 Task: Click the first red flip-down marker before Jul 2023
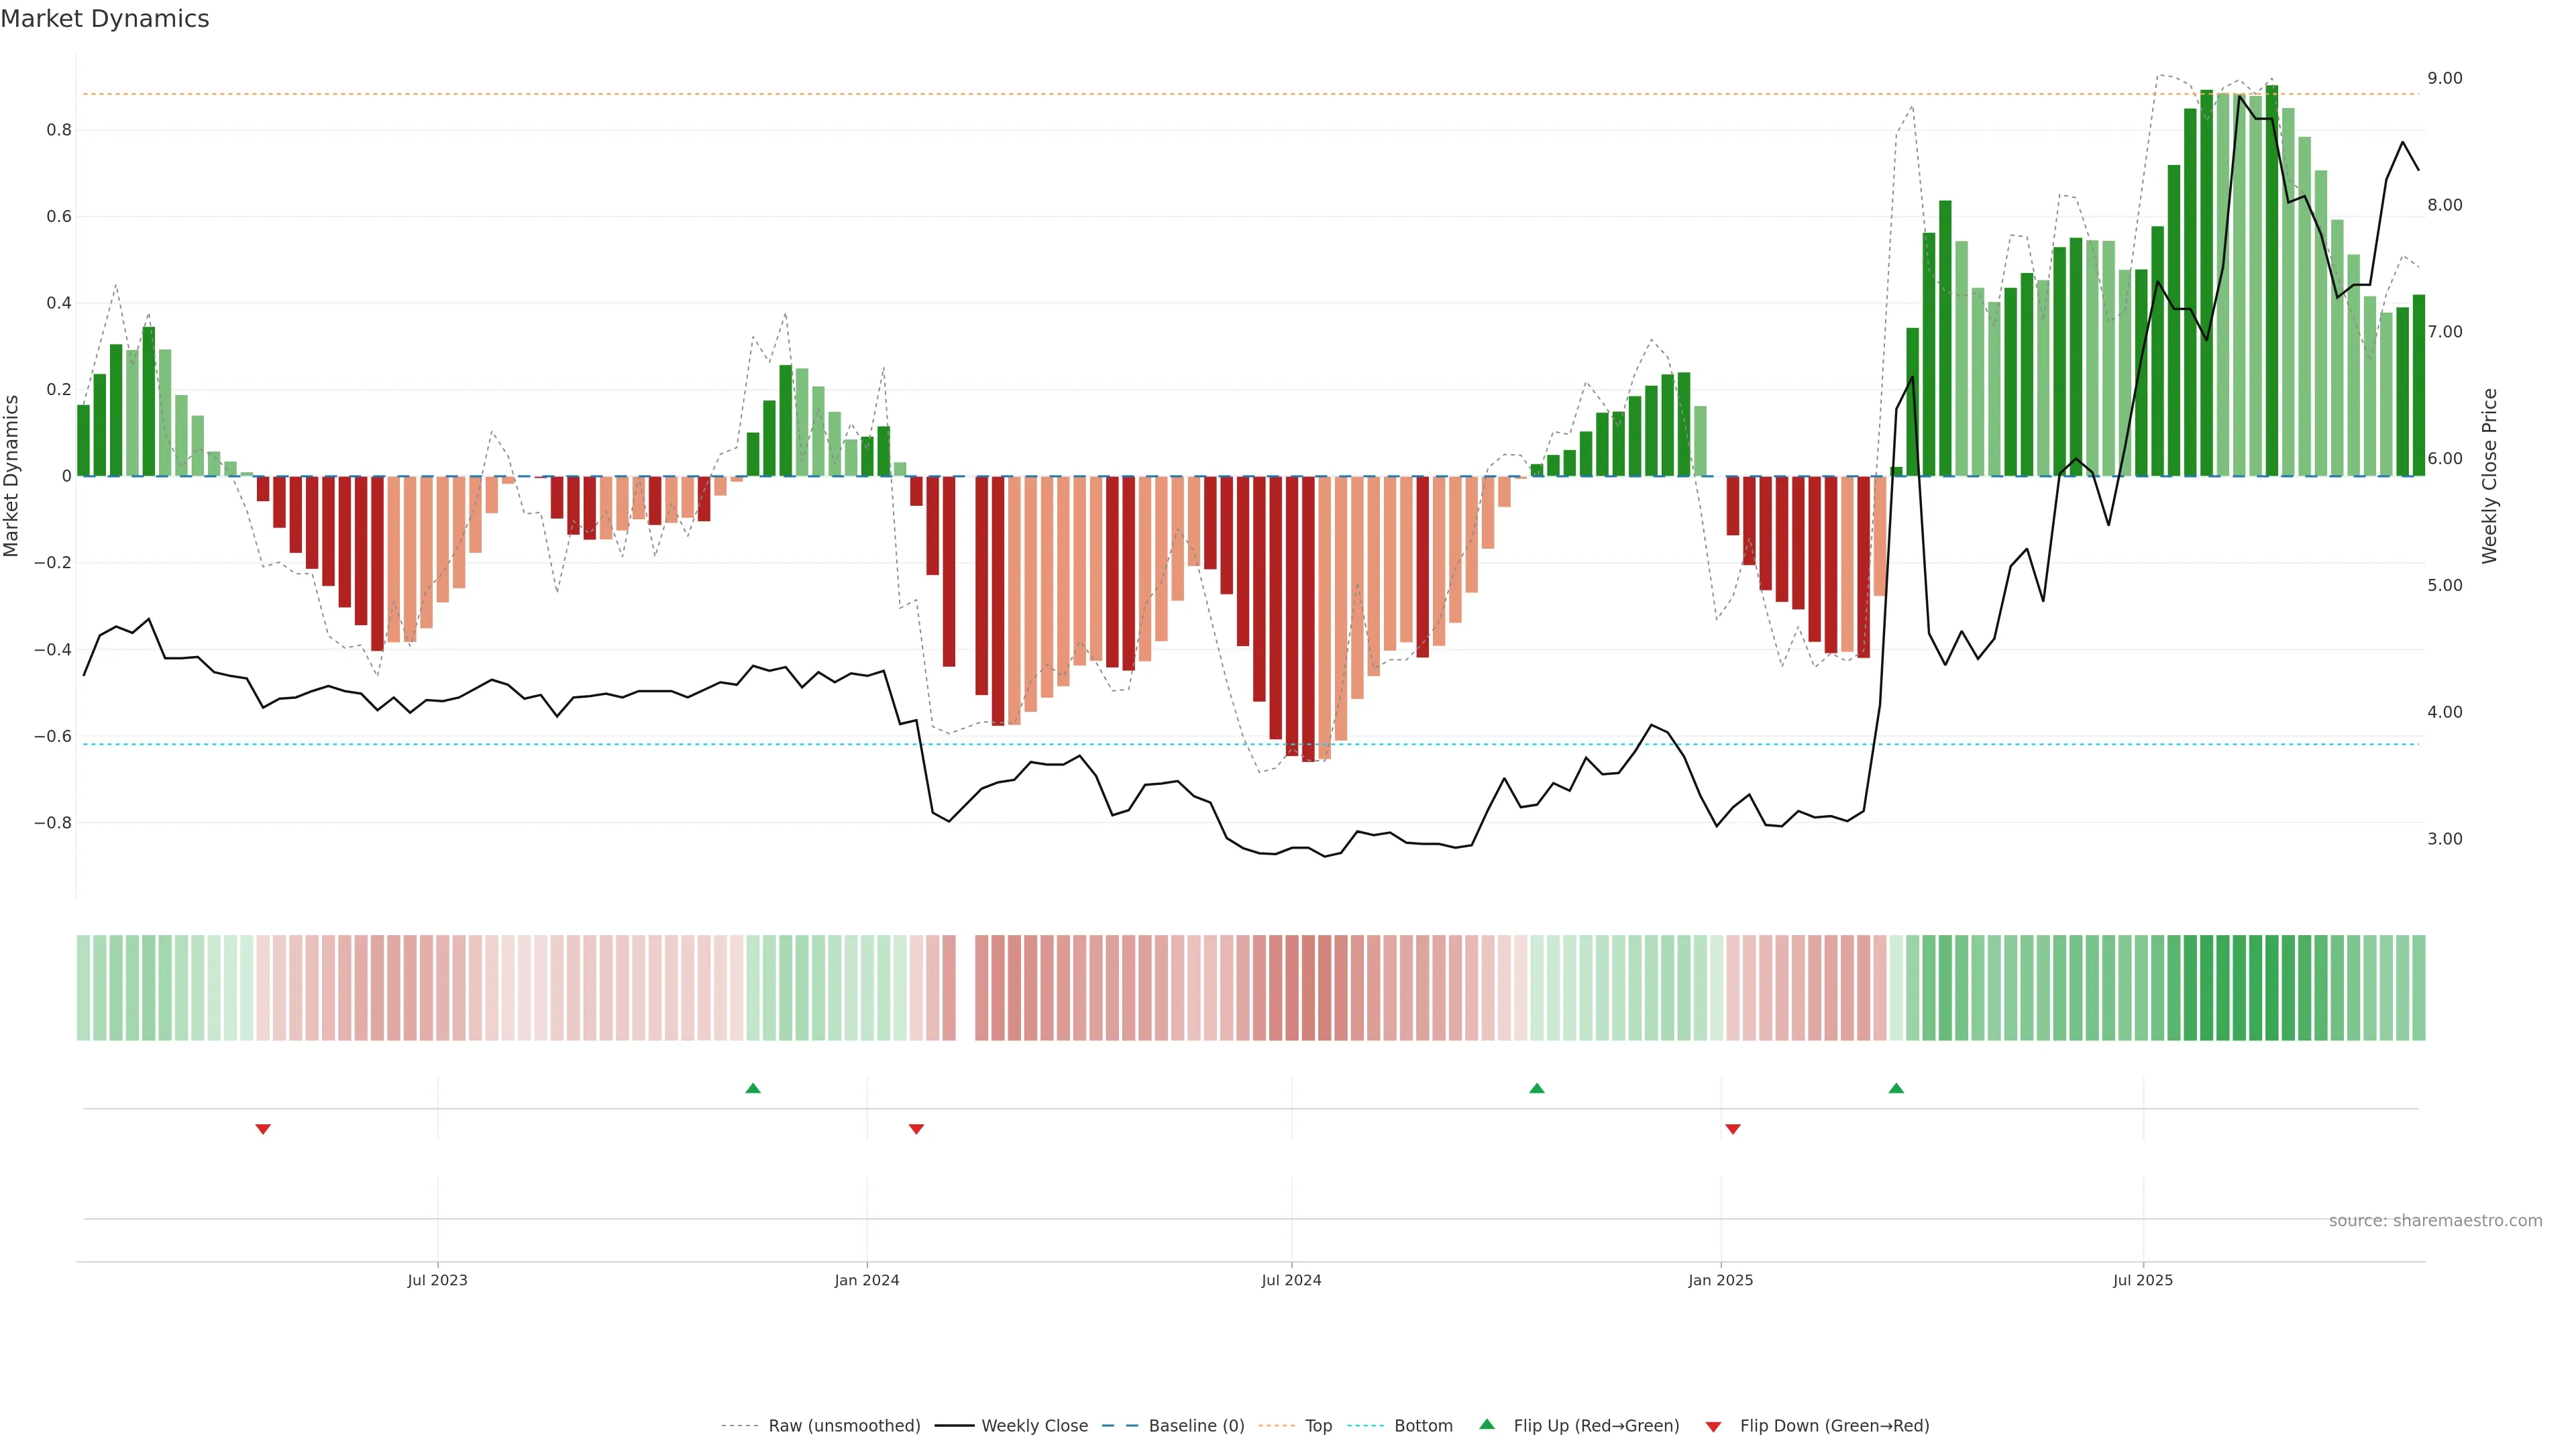pos(263,1129)
